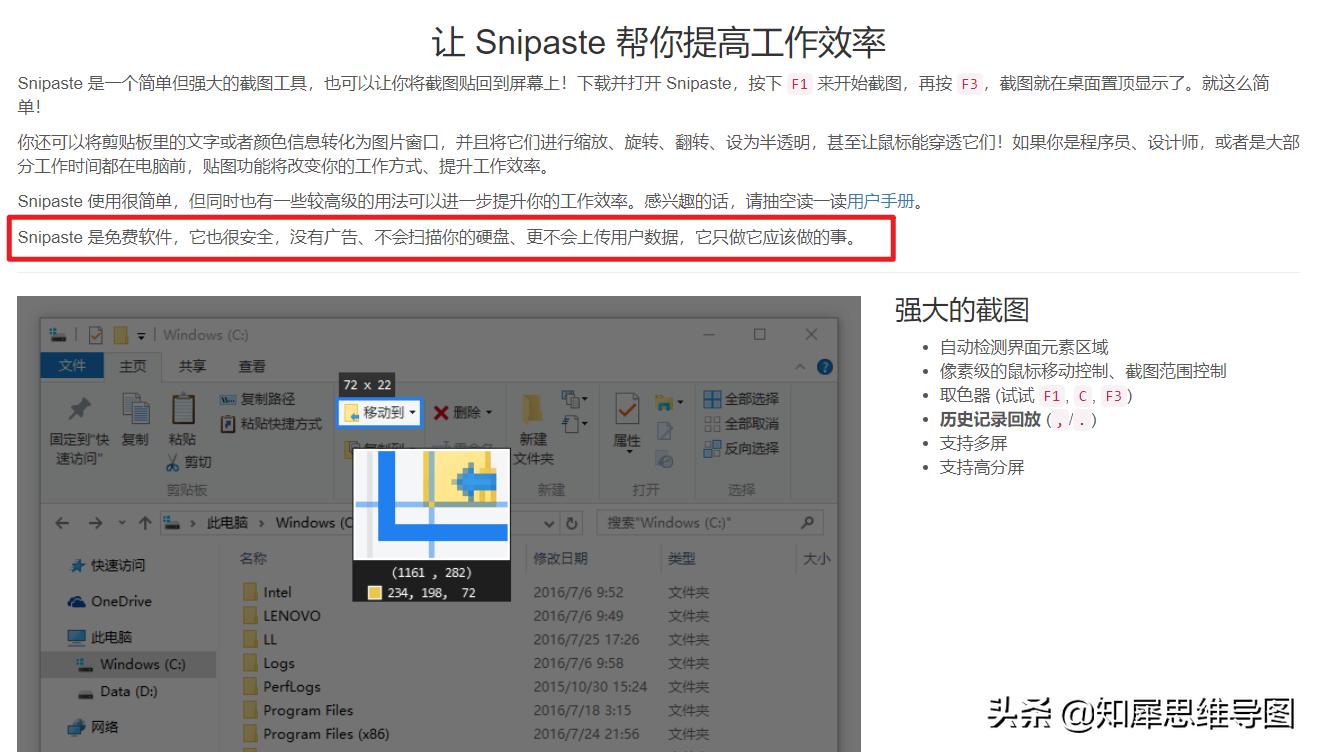Expand the Delete (删除) dropdown arrow

[488, 412]
